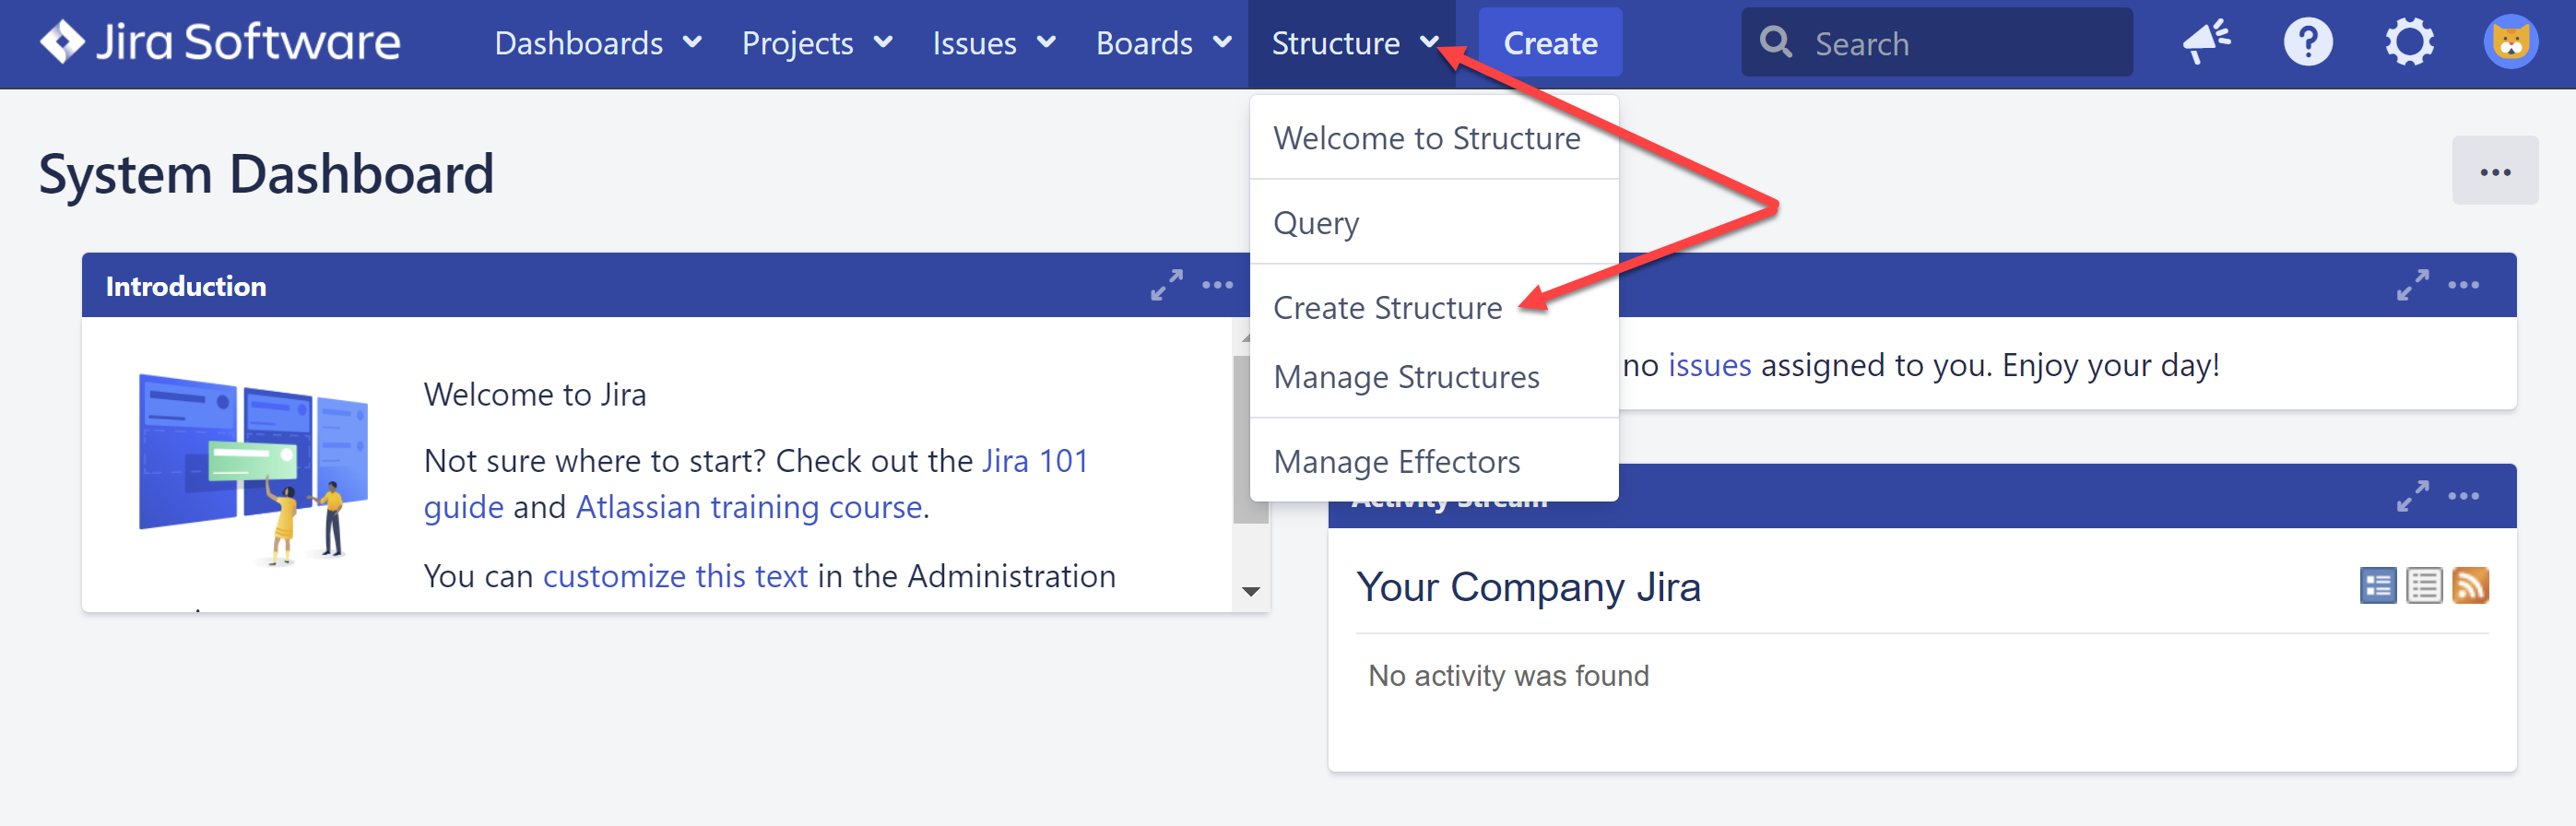Open the administration gear icon
Screen dimensions: 2576x826
click(2408, 42)
